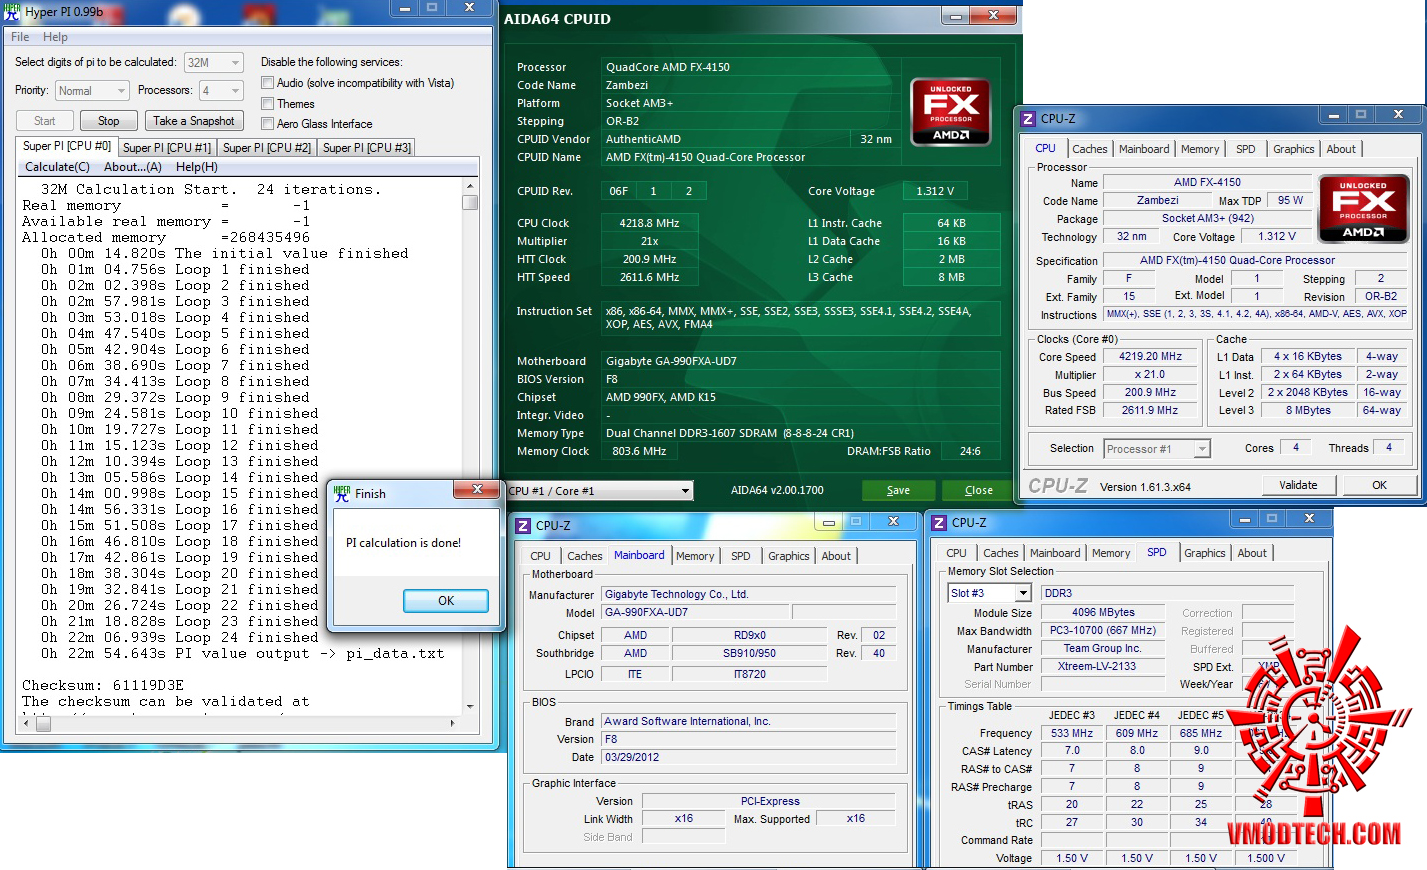The height and width of the screenshot is (870, 1427).
Task: Click the Z icon of Mainboard CPU-Z window
Action: pyautogui.click(x=523, y=526)
